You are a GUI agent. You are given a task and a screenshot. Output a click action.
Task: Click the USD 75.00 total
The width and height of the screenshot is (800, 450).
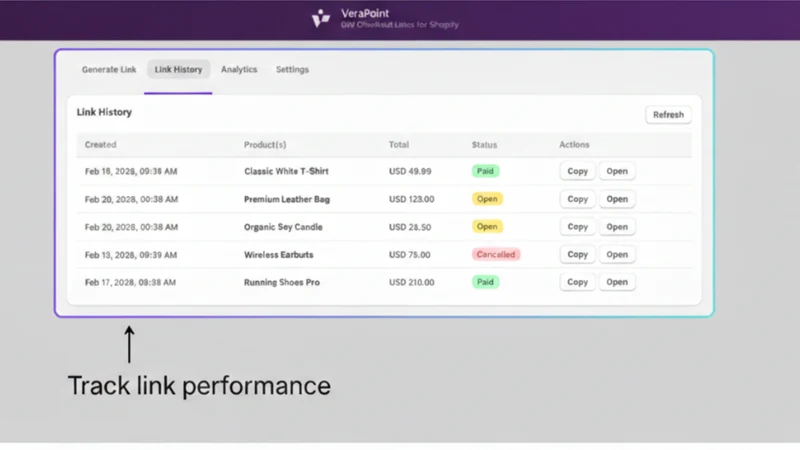click(410, 255)
